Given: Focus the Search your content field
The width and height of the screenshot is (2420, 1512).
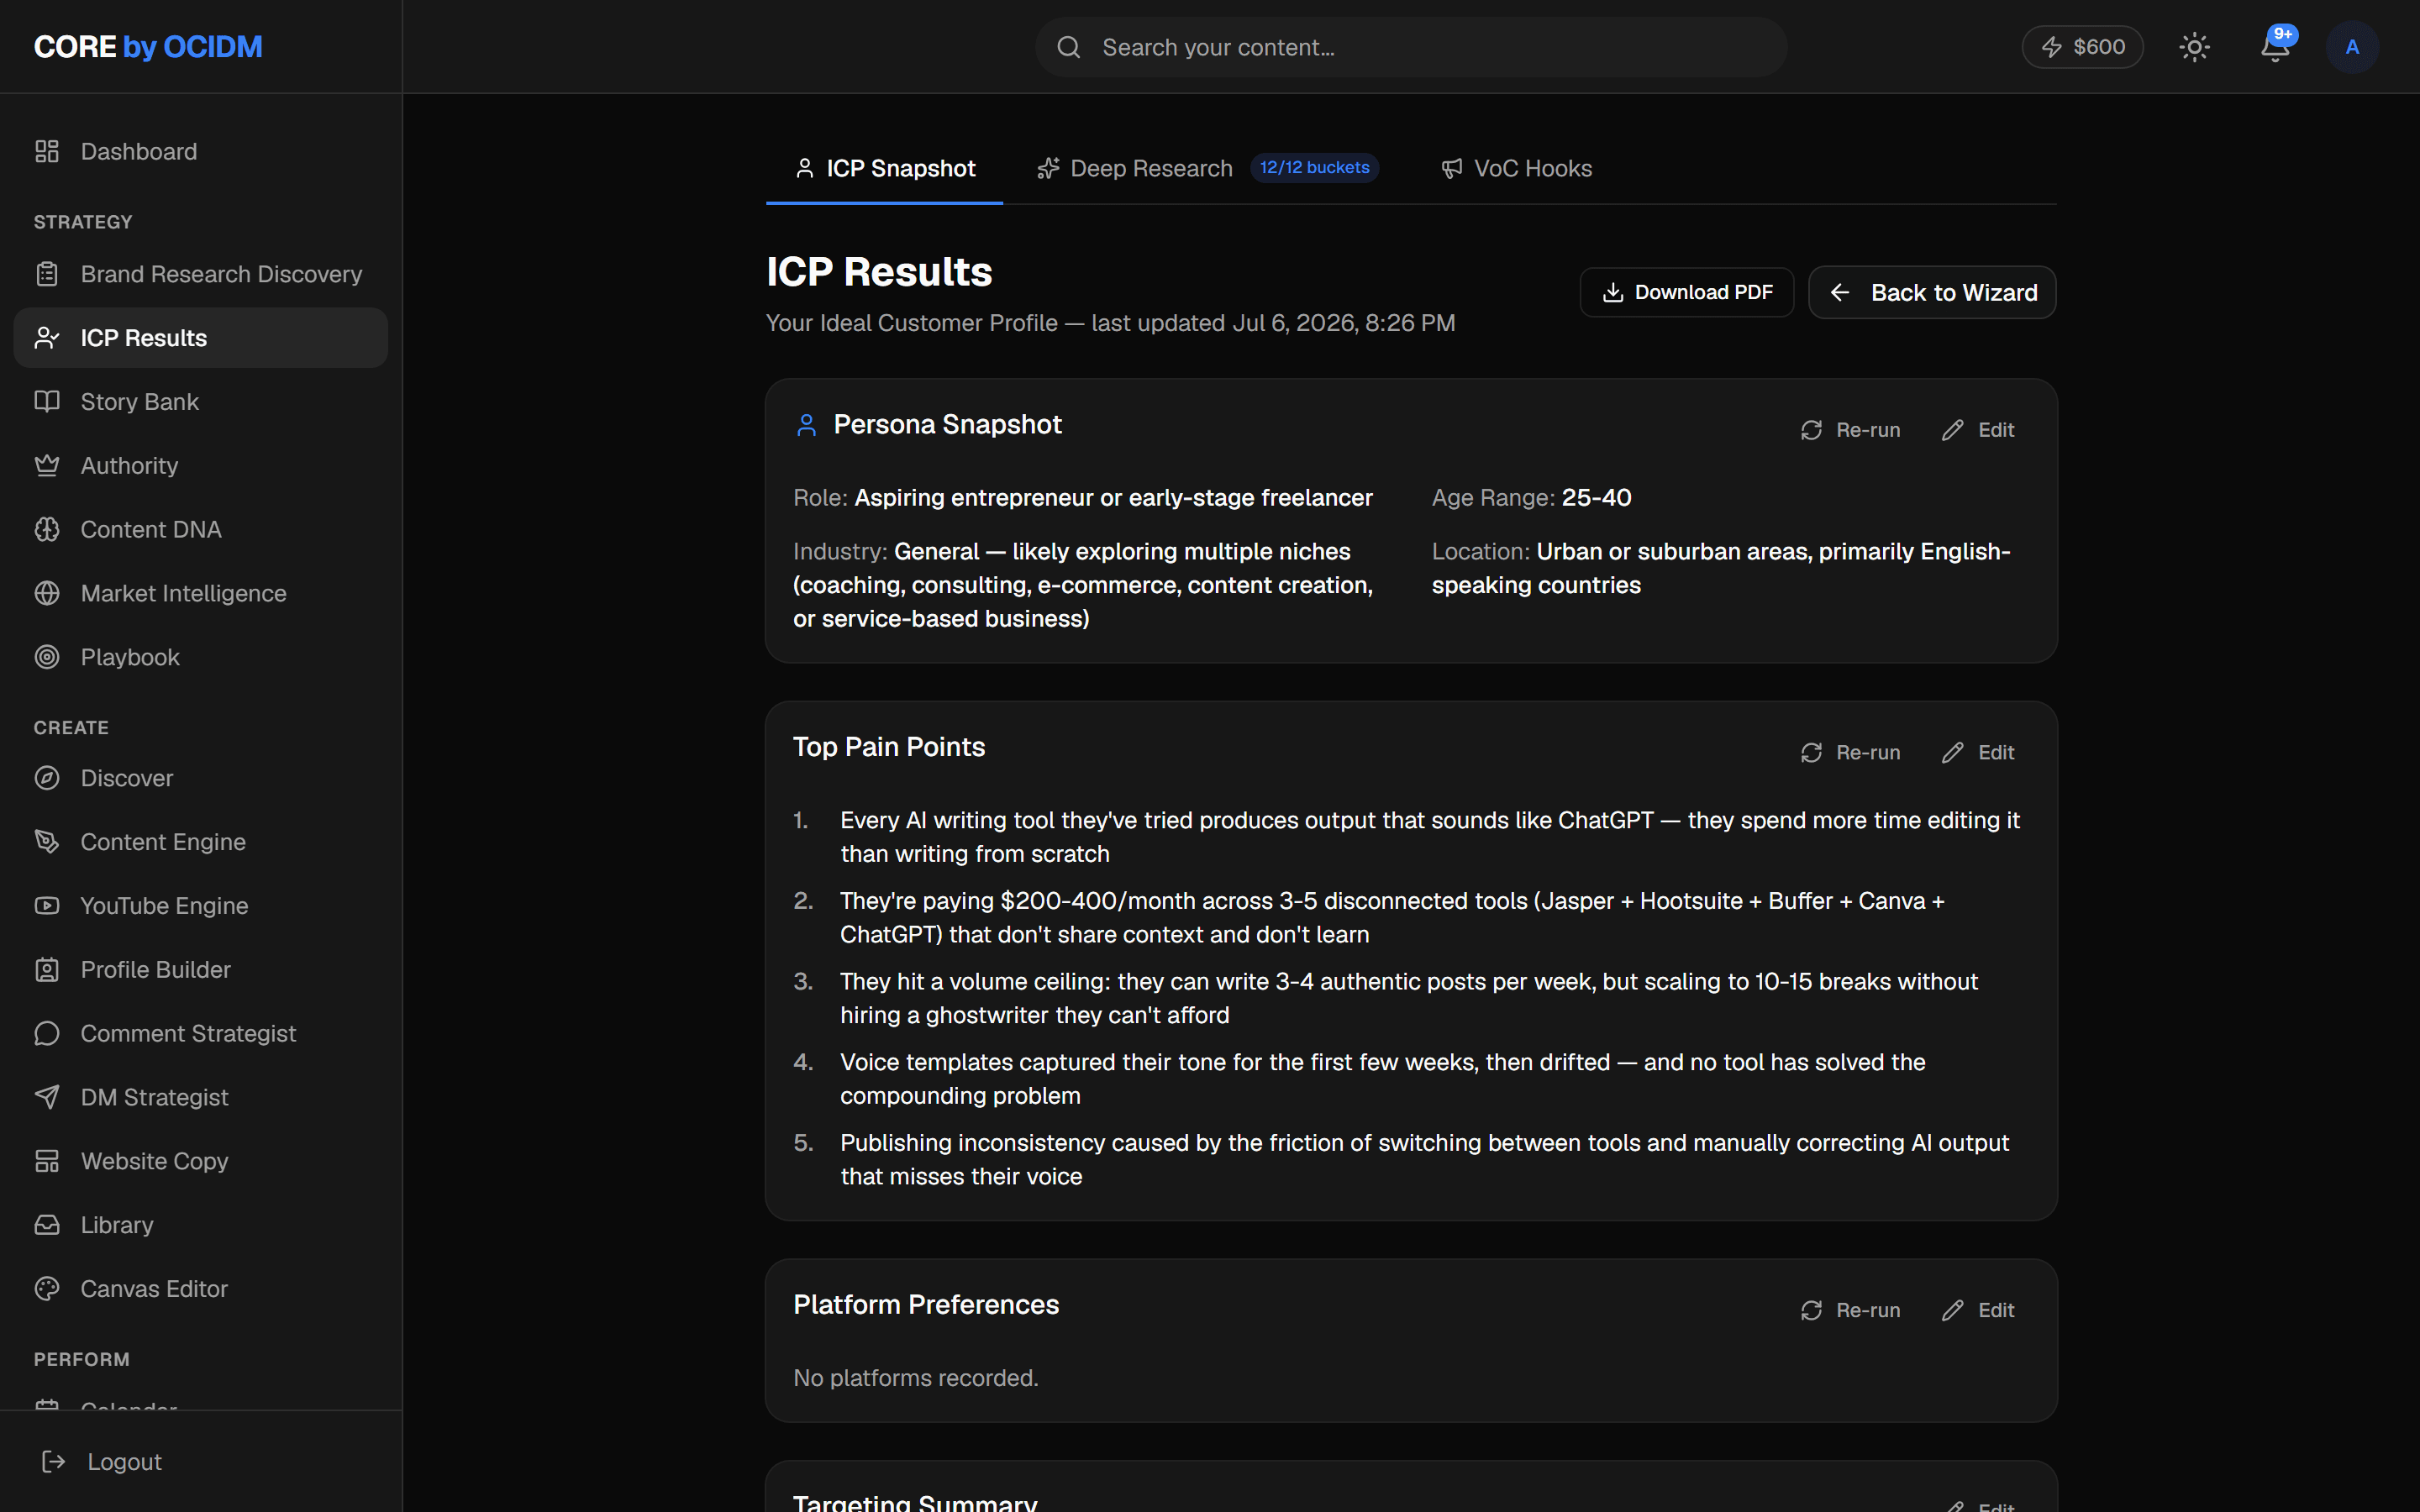Looking at the screenshot, I should [x=1411, y=47].
